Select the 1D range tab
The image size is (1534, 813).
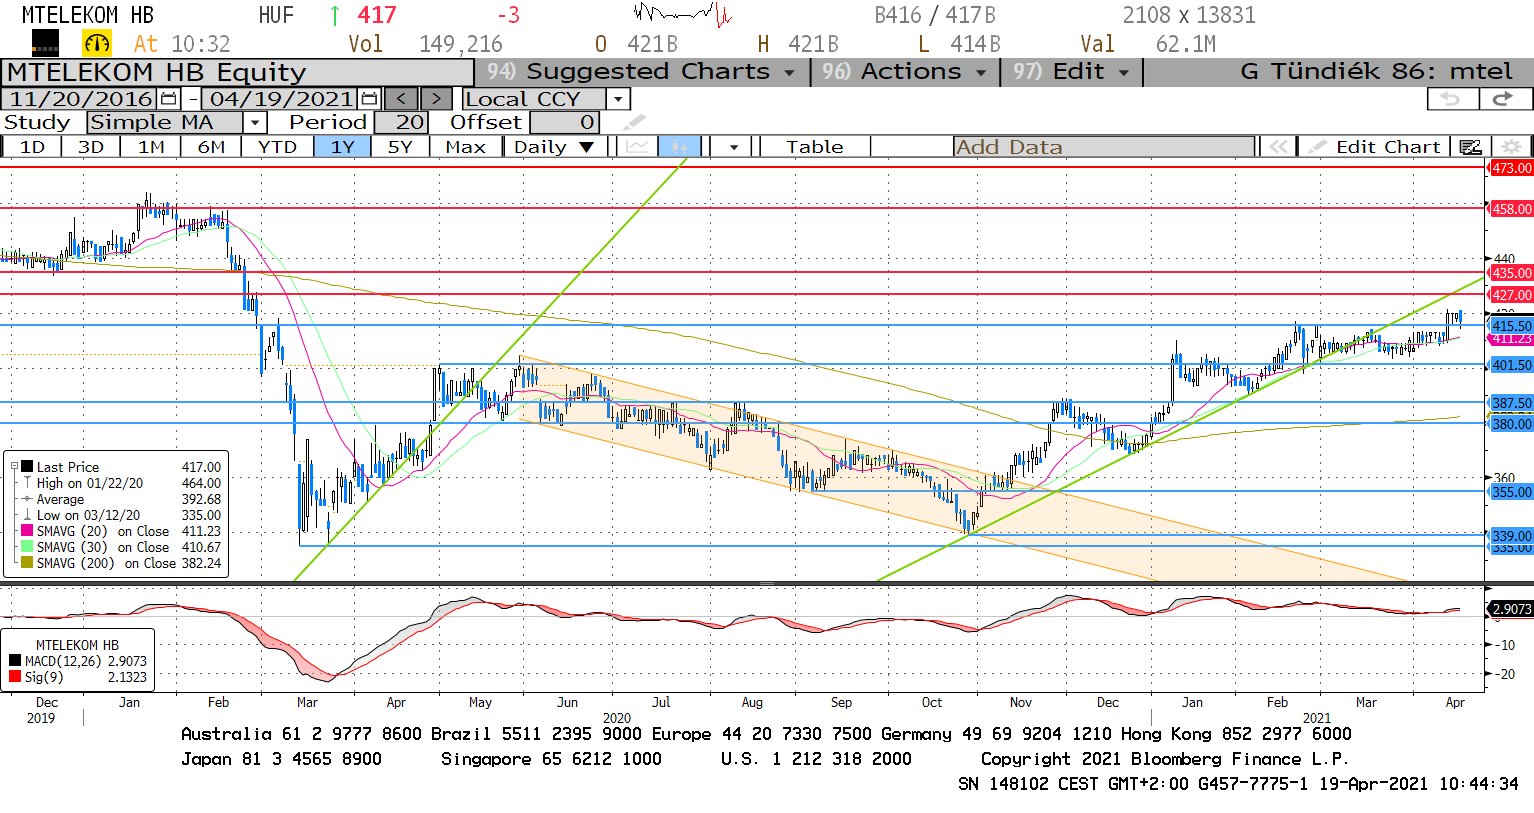coord(32,147)
